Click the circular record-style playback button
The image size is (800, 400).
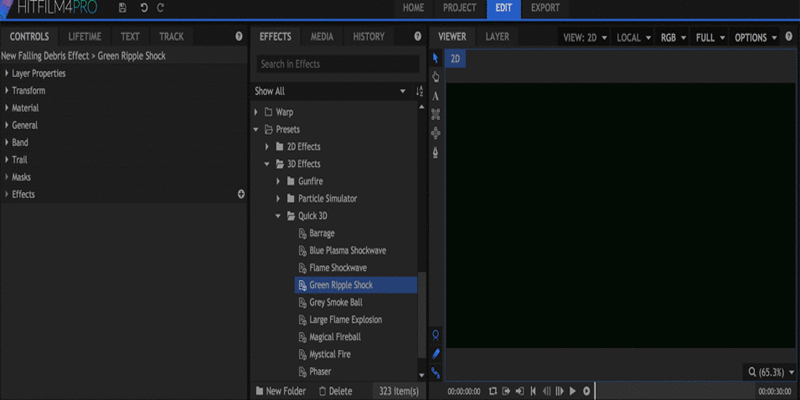(586, 391)
